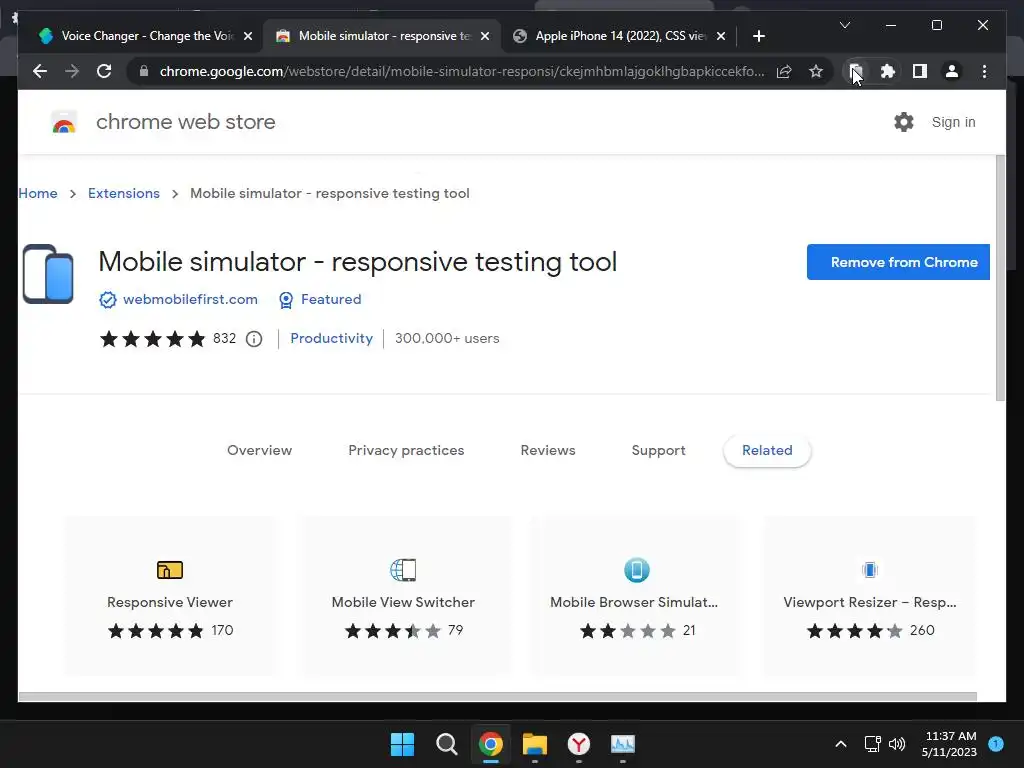Open Mobile View Switcher extension card
1024x768 pixels.
tap(403, 596)
